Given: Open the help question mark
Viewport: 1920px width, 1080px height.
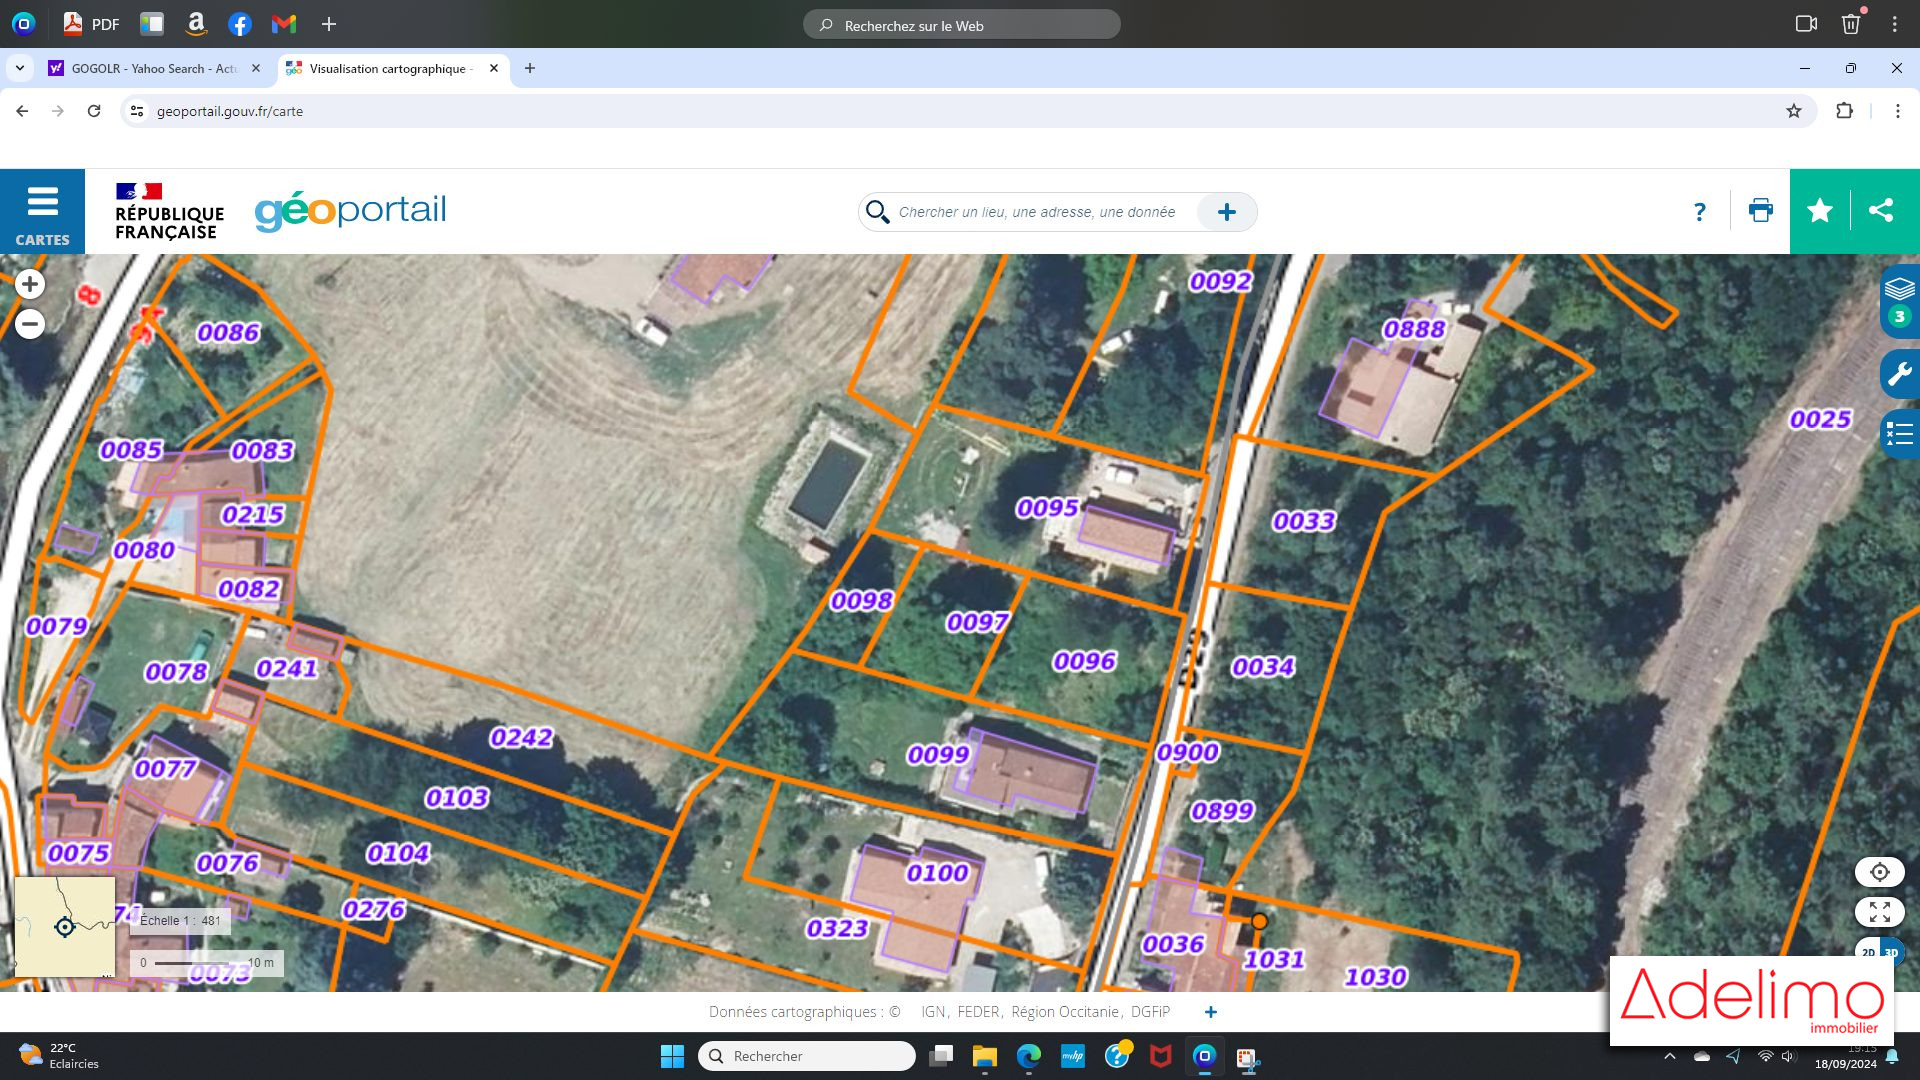Looking at the screenshot, I should pos(1699,212).
